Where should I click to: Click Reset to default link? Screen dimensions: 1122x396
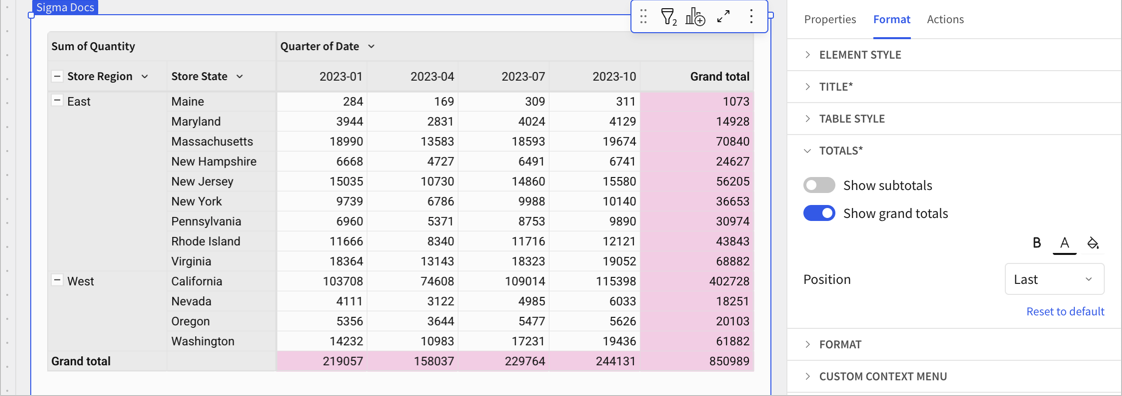pos(1065,312)
